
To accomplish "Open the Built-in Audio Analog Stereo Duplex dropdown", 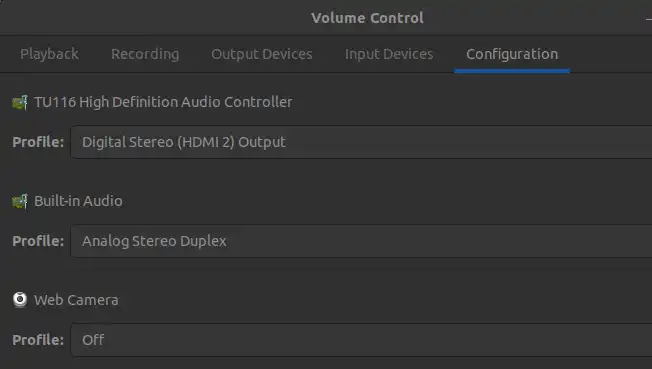I will (361, 241).
